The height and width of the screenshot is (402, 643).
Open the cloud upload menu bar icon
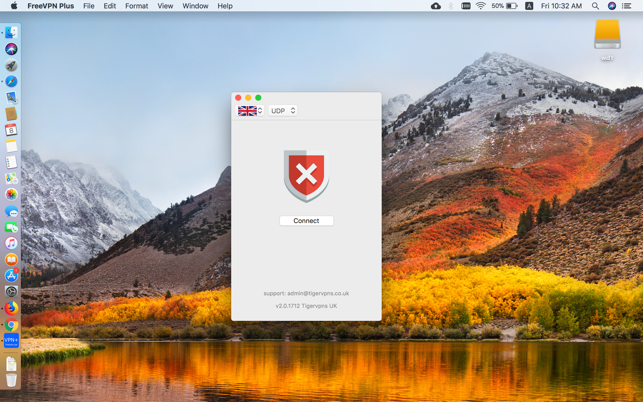(x=435, y=6)
